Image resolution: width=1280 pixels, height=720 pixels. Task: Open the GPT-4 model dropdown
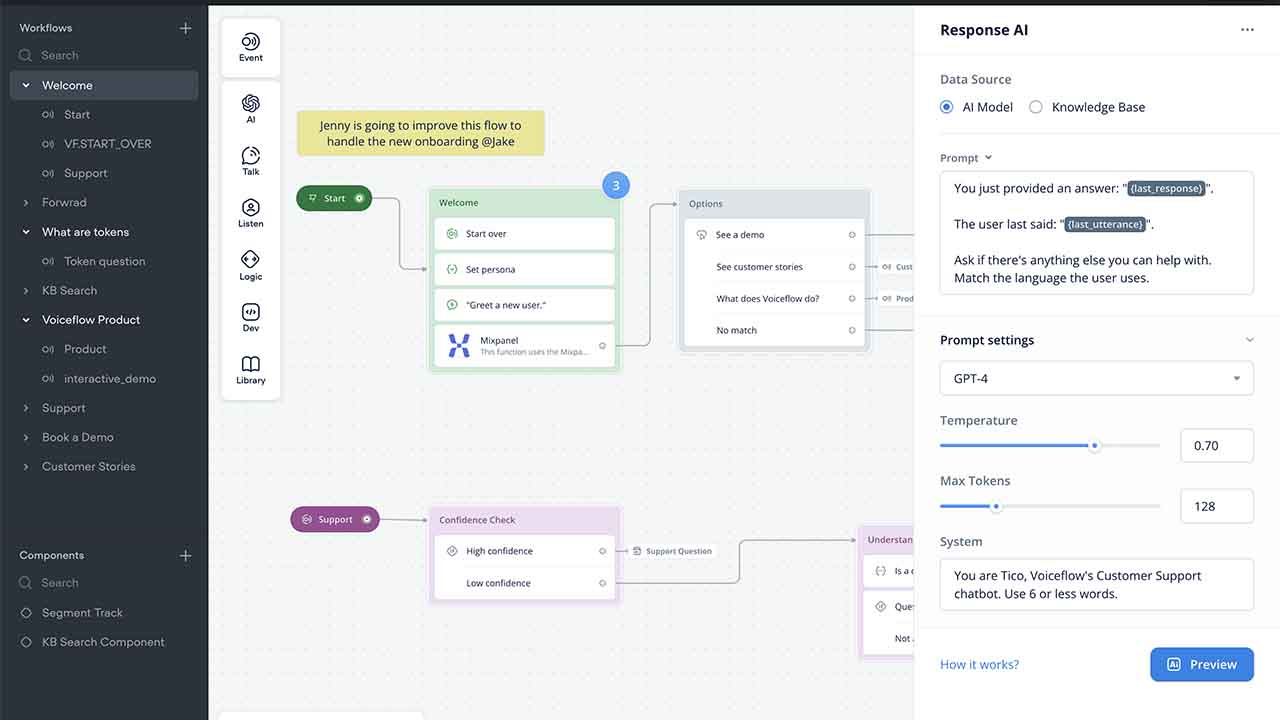[1097, 379]
